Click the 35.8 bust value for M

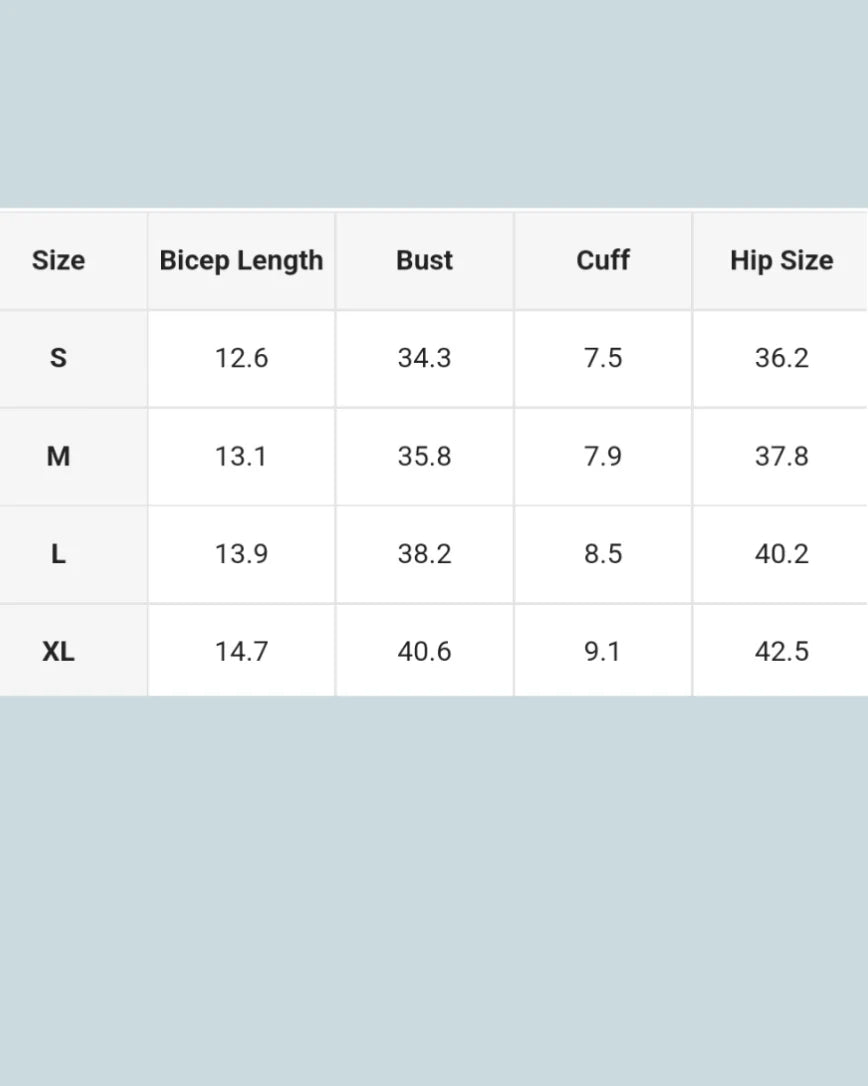(x=424, y=456)
